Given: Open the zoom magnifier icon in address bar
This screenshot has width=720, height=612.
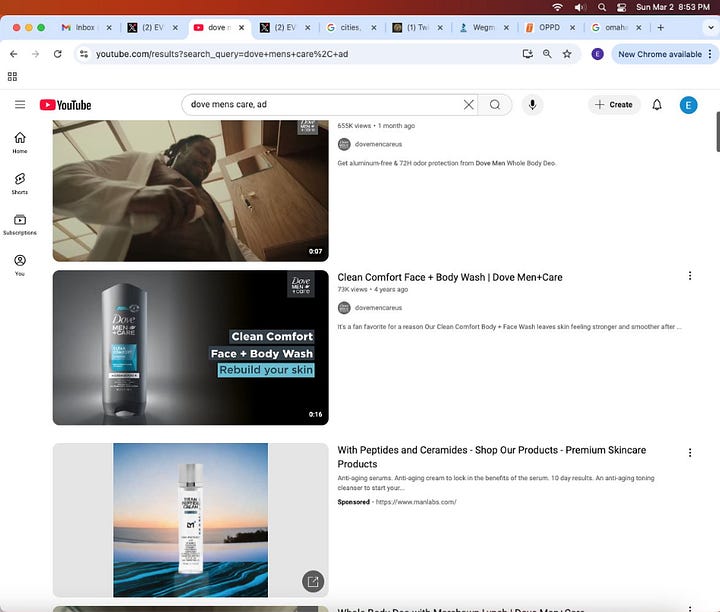Looking at the screenshot, I should (547, 54).
